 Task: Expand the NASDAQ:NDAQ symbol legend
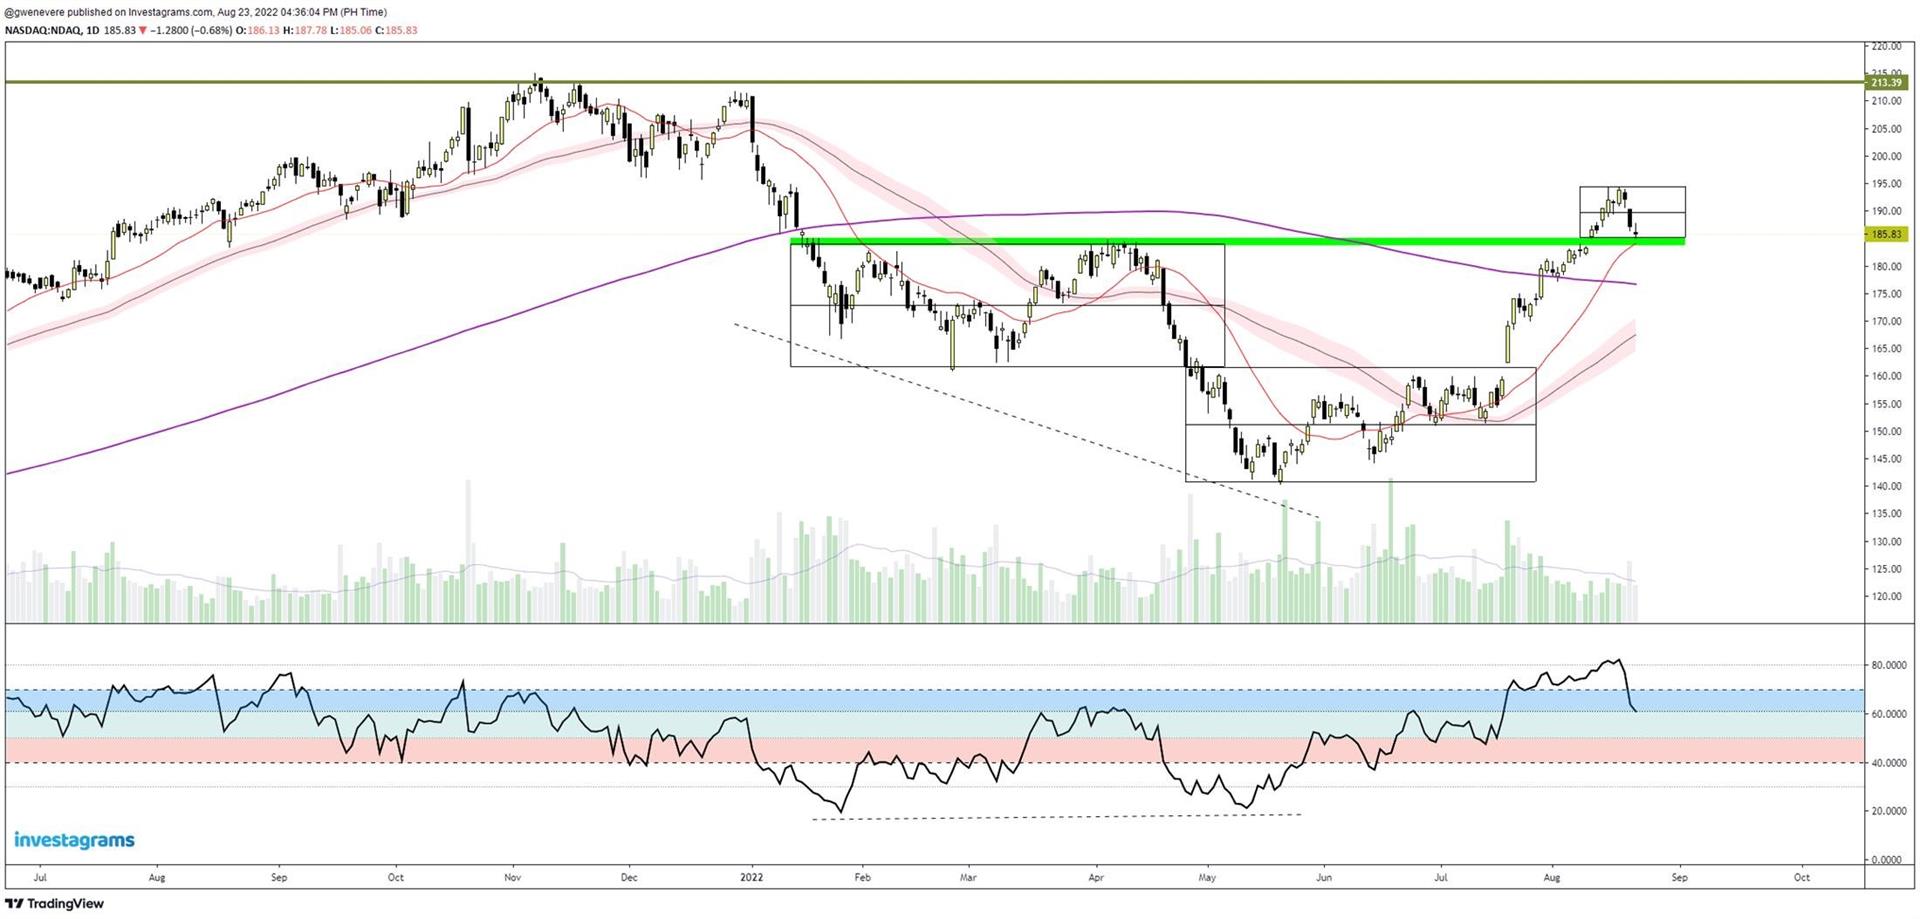click(45, 30)
